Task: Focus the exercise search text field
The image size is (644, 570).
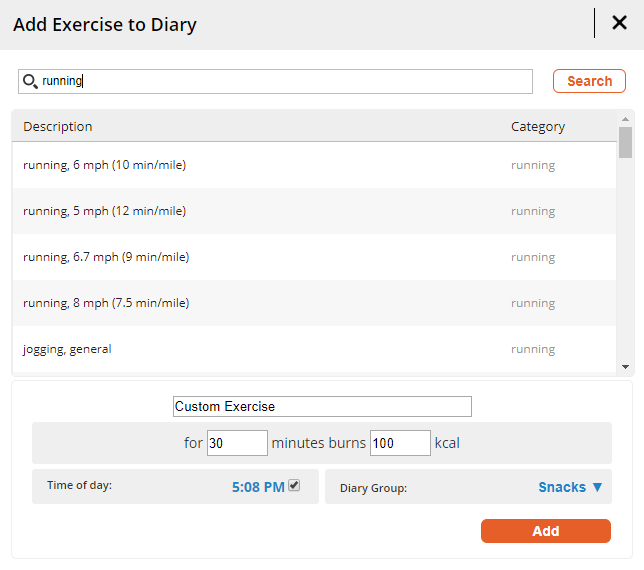Action: coord(285,81)
